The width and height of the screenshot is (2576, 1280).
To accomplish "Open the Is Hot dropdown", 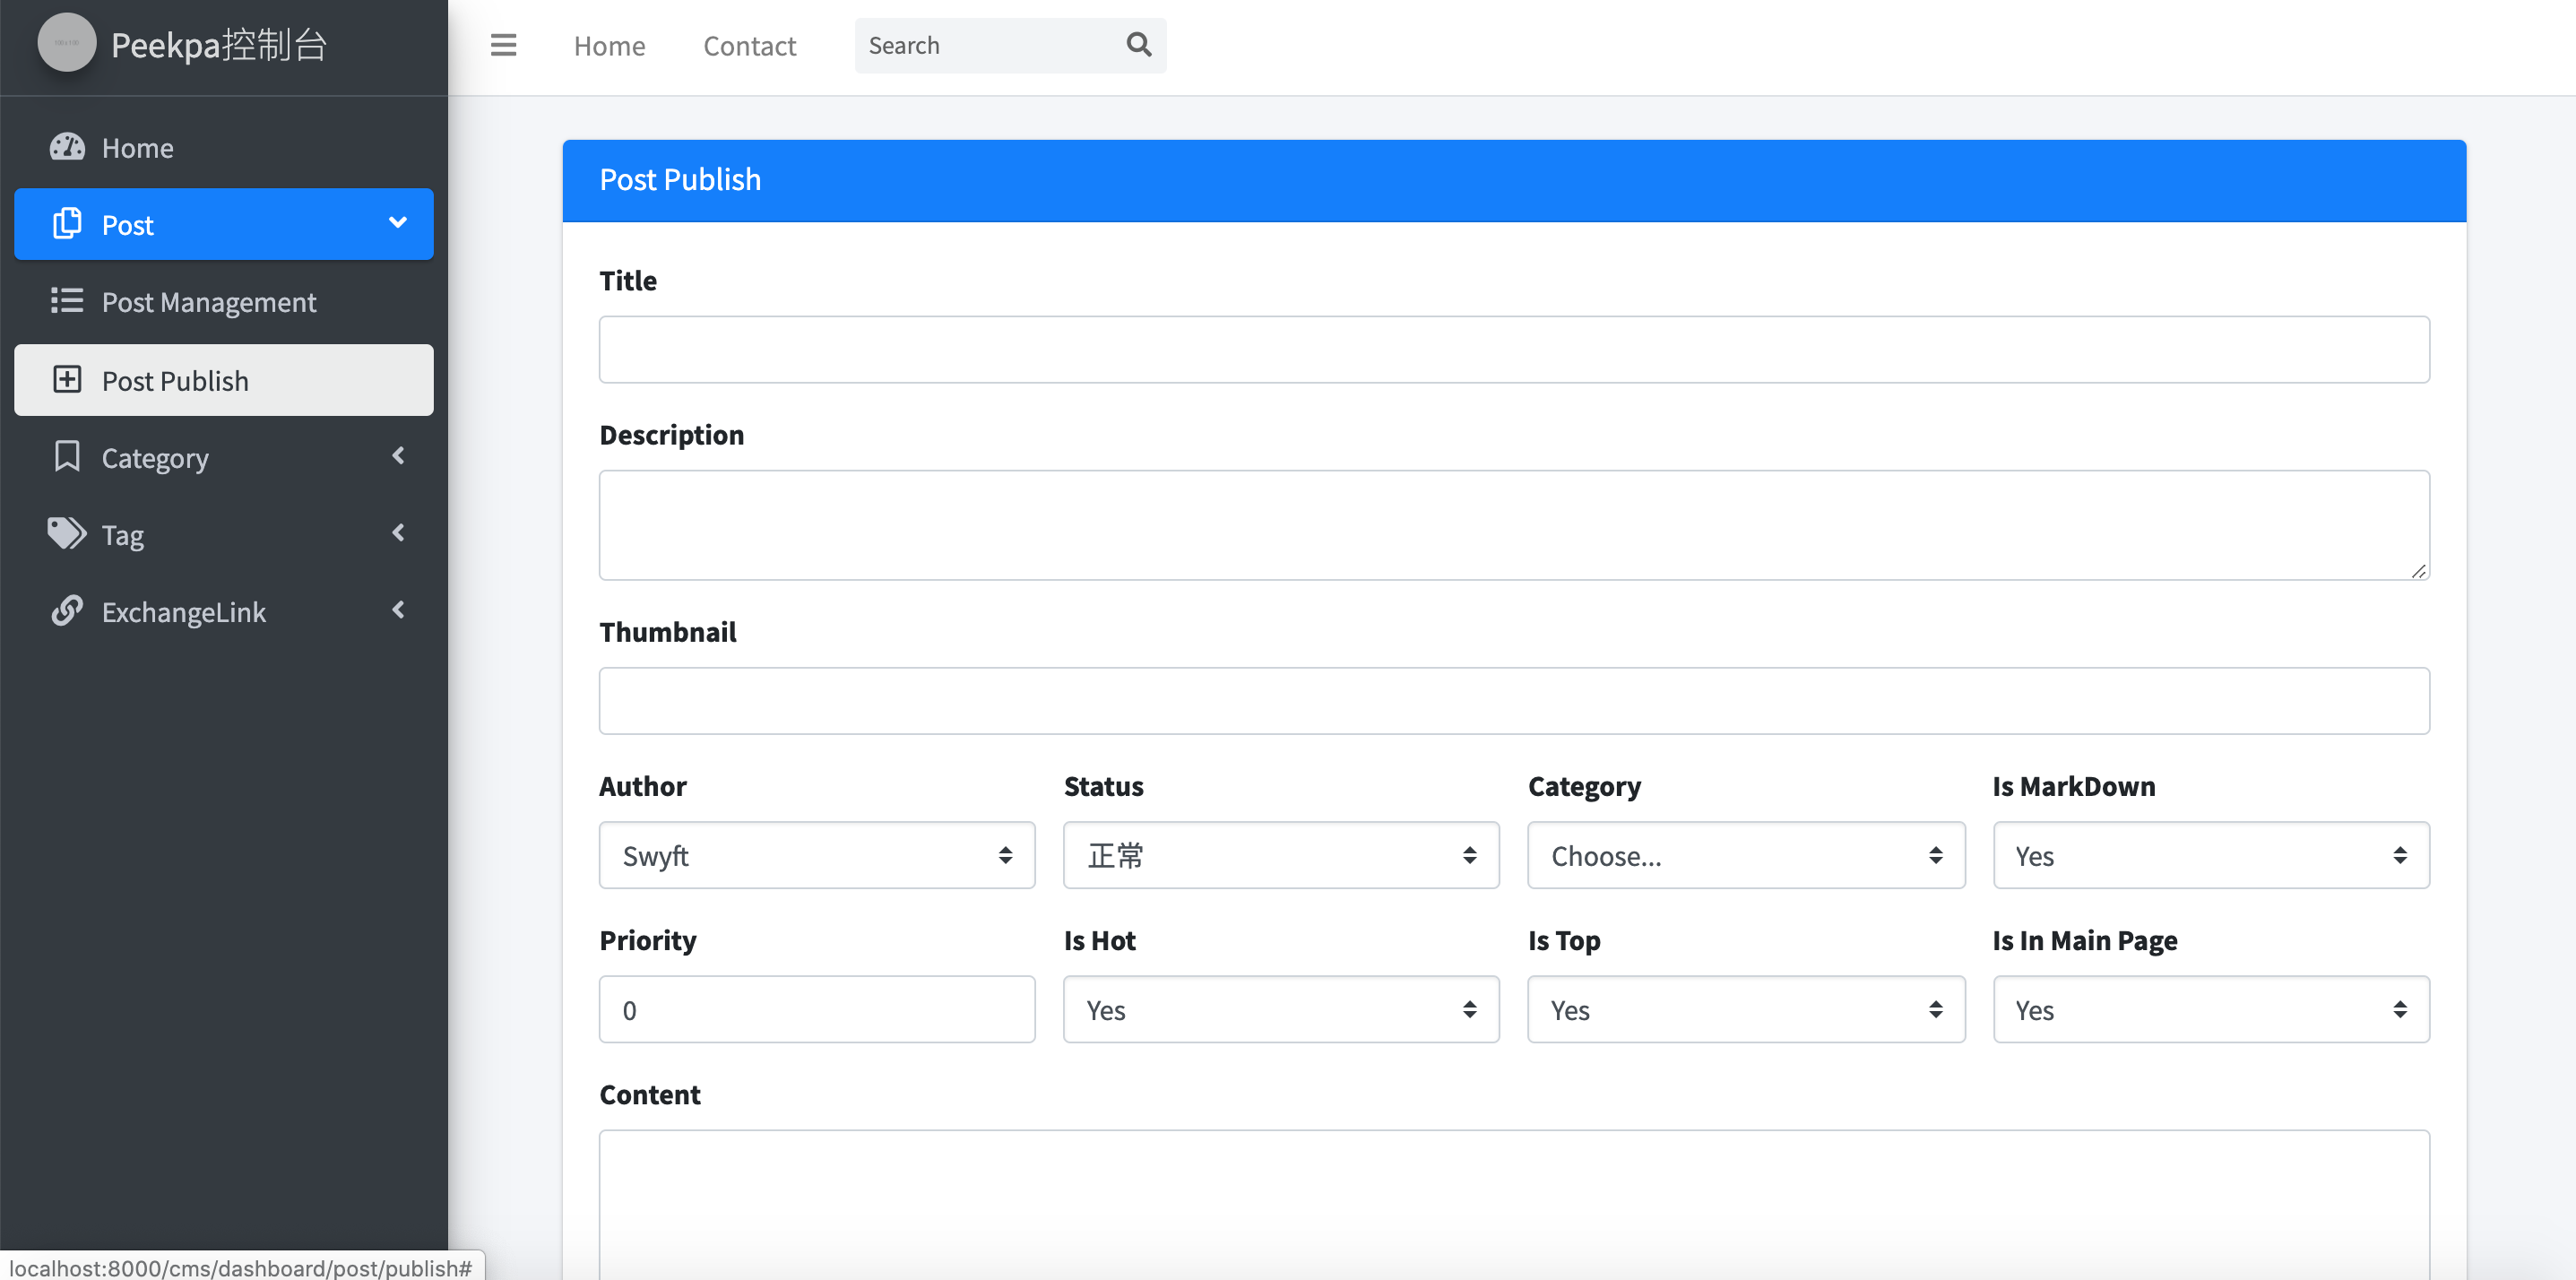I will [1281, 1009].
